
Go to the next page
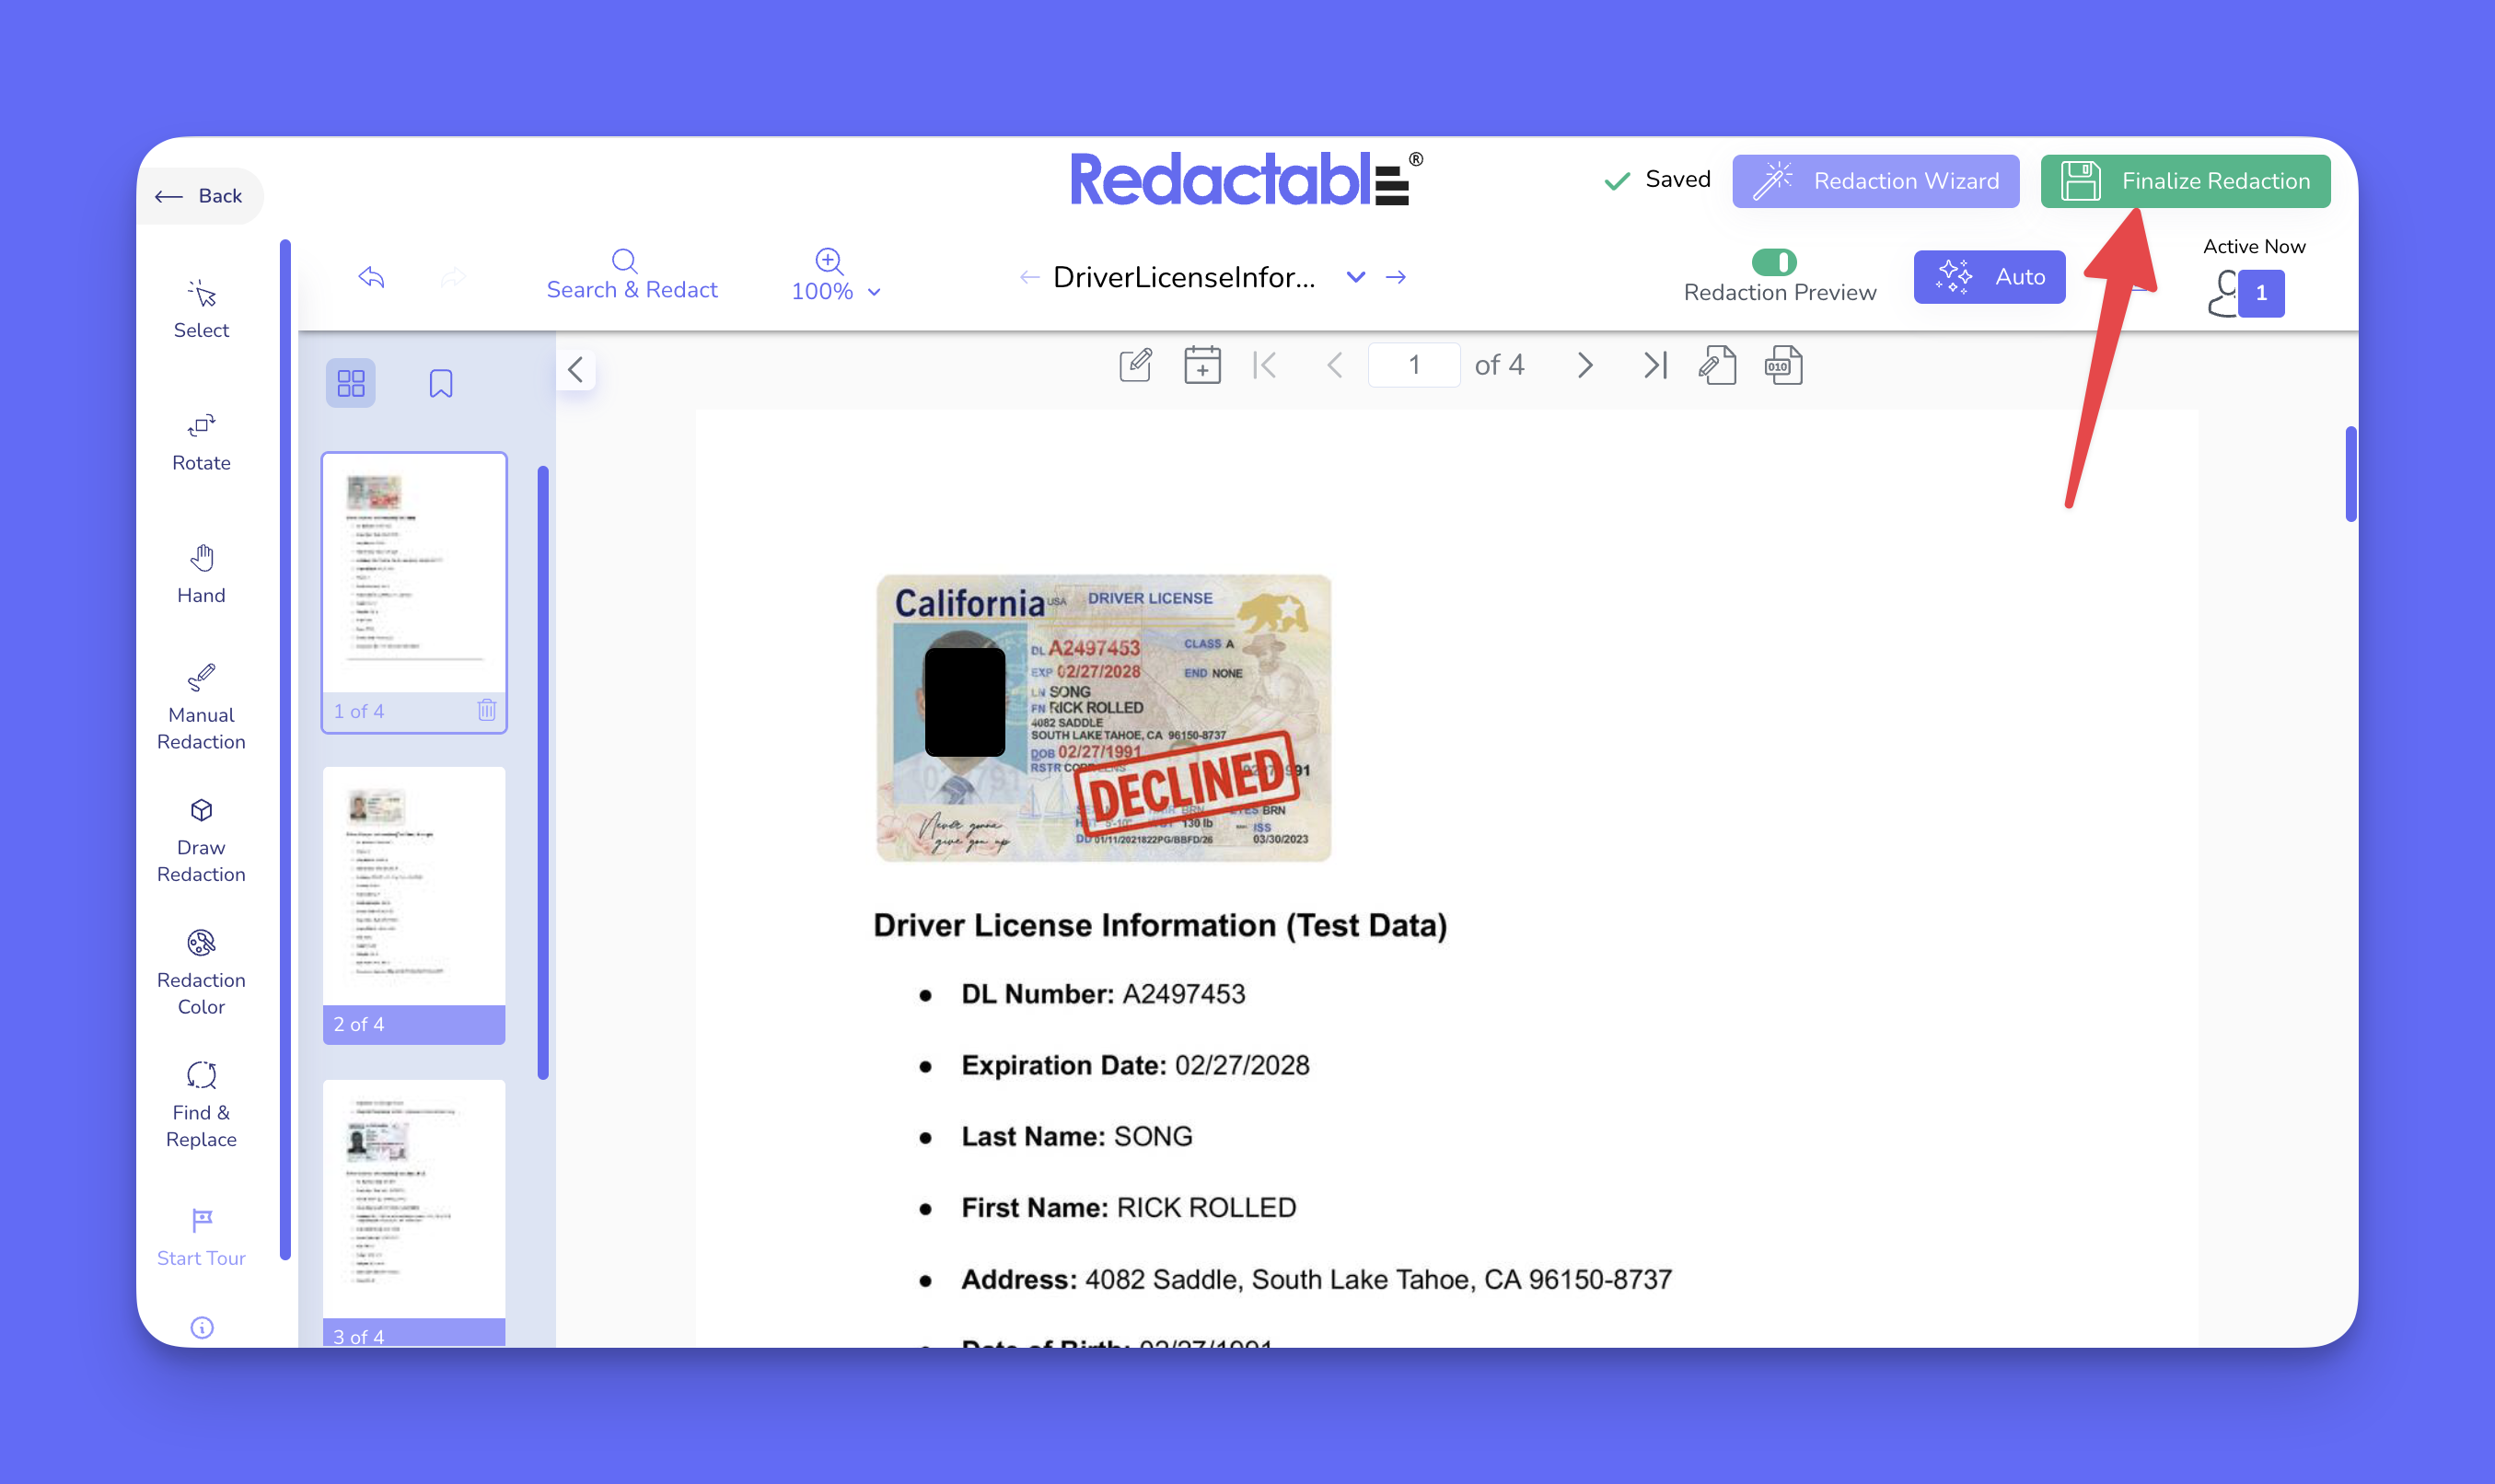(1584, 365)
